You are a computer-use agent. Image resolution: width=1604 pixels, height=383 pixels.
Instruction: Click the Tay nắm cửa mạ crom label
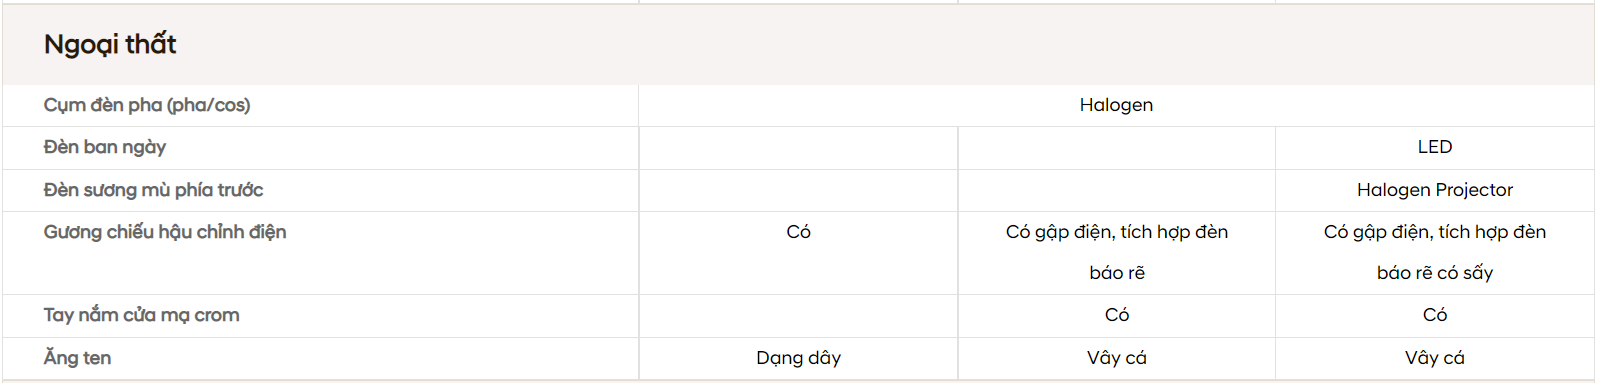(x=141, y=315)
